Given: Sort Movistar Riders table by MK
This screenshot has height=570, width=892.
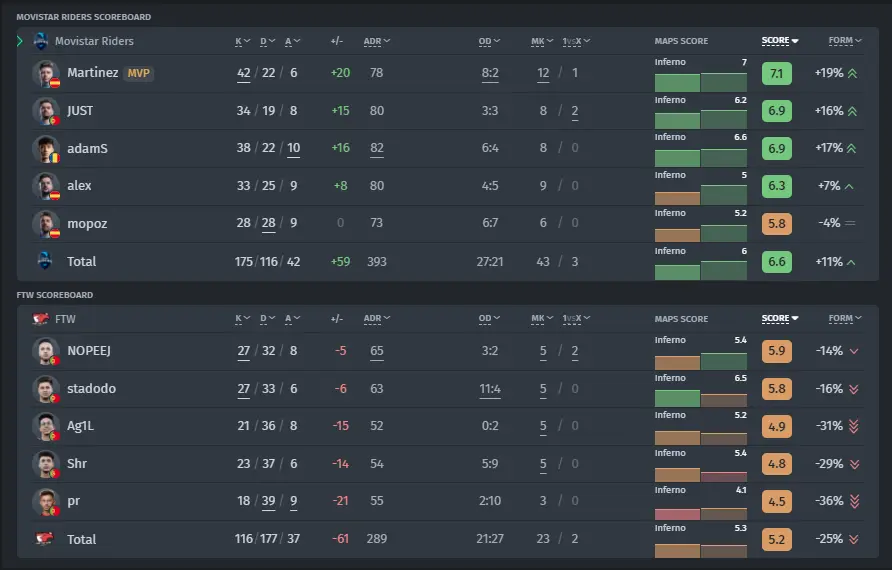Looking at the screenshot, I should click(542, 41).
